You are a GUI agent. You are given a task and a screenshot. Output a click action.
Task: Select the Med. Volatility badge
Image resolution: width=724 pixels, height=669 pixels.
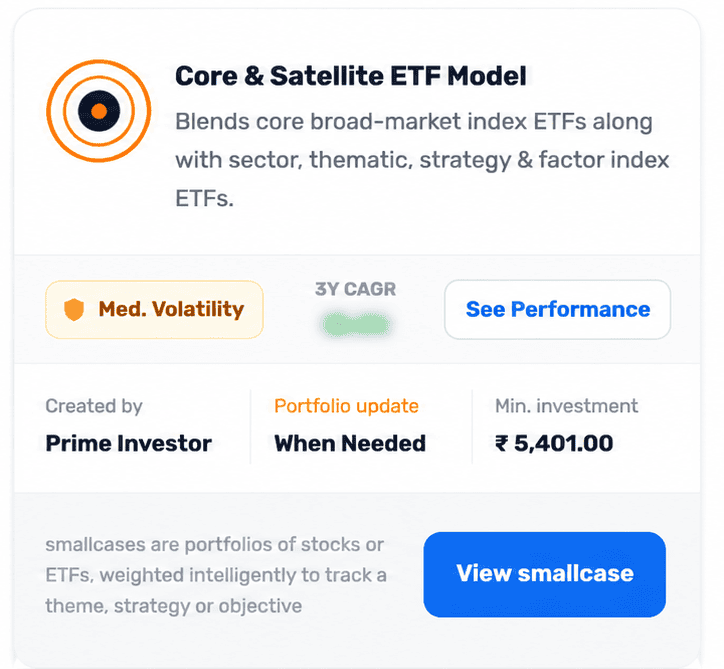coord(154,309)
